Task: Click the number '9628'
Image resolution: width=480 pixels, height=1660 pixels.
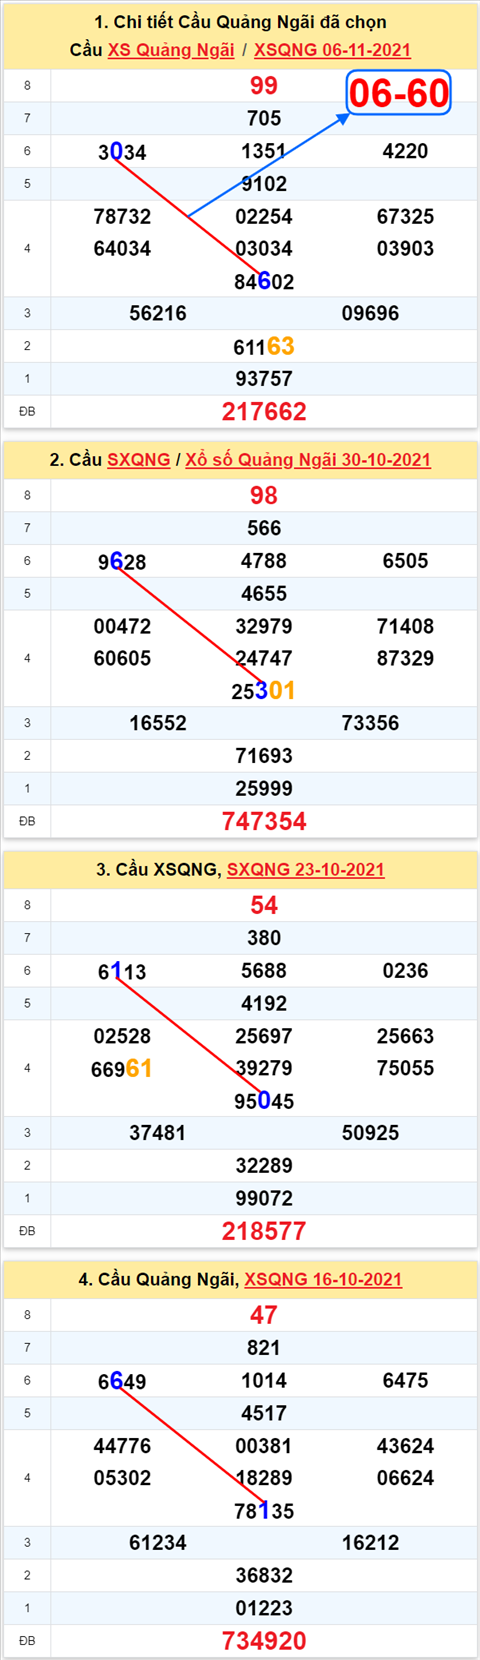Action: (122, 562)
